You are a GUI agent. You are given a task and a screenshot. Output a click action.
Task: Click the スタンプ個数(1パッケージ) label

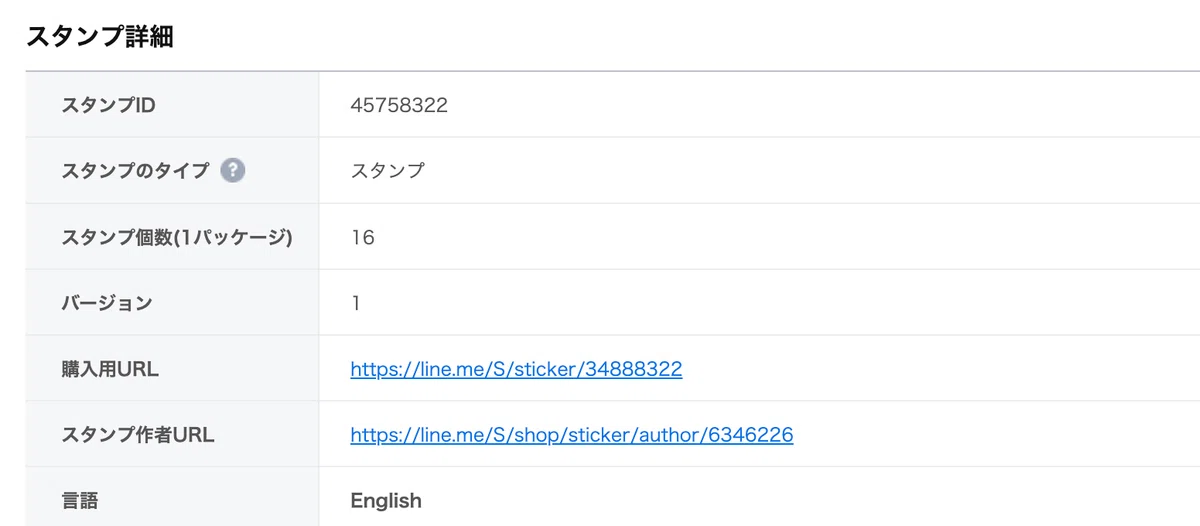pos(177,238)
